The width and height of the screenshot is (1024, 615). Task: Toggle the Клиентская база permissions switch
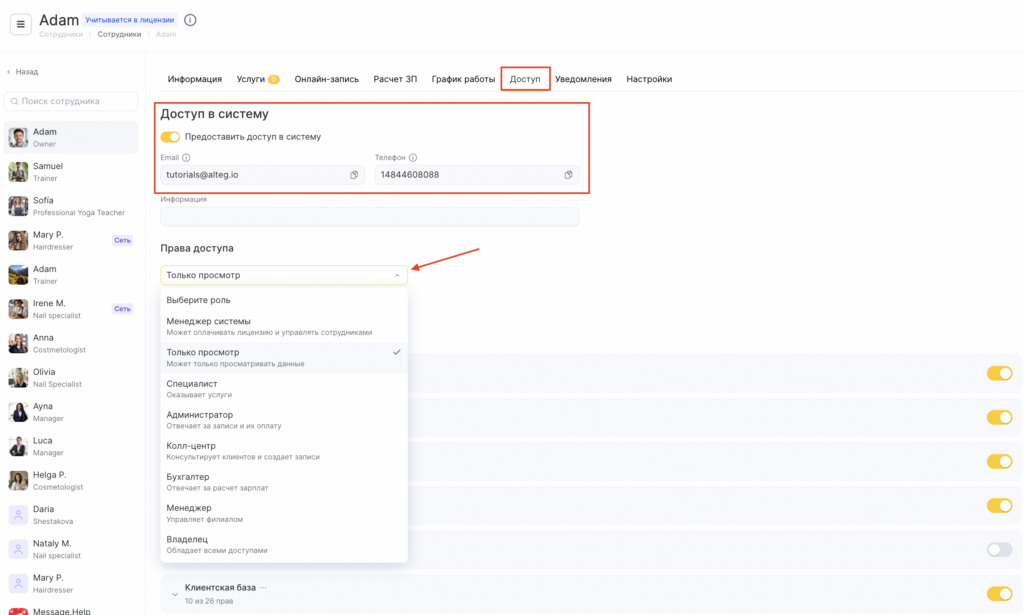(999, 594)
